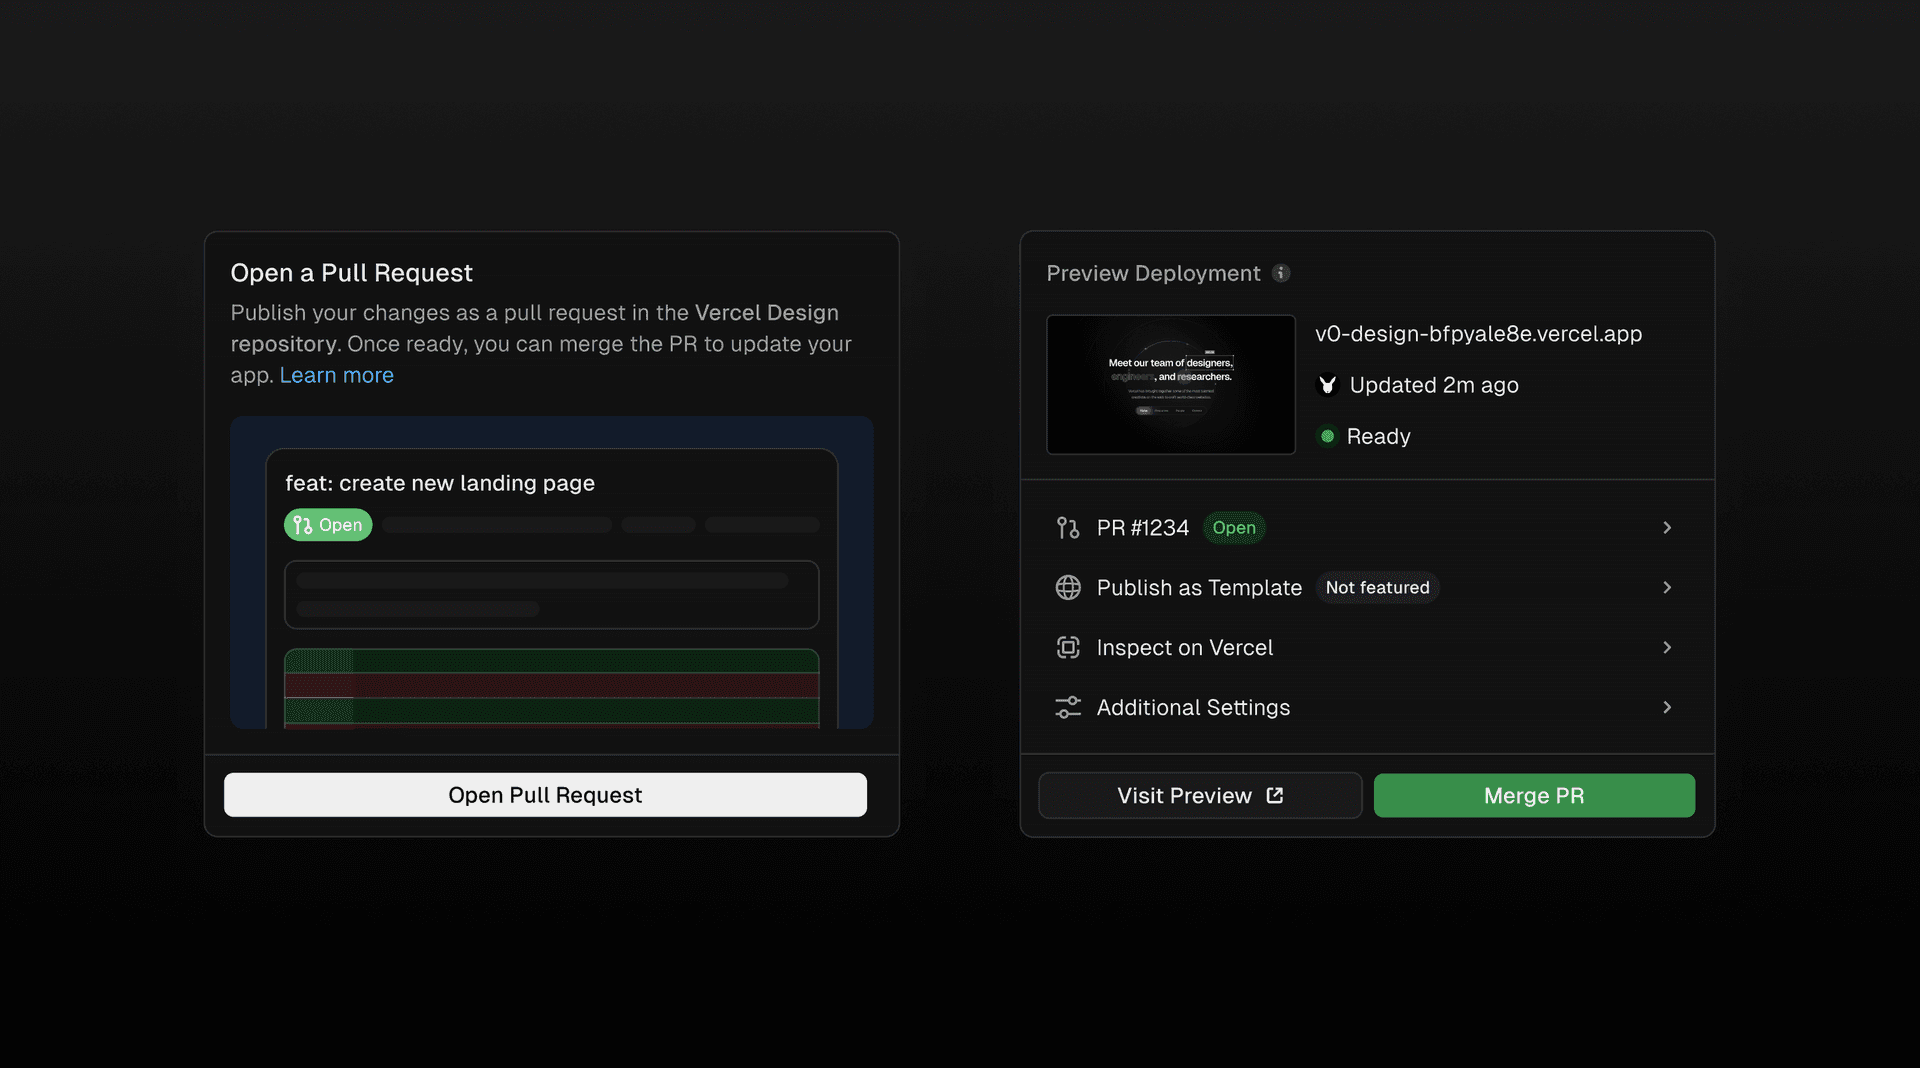Expand Publish as Template chevron arrow

(x=1667, y=588)
